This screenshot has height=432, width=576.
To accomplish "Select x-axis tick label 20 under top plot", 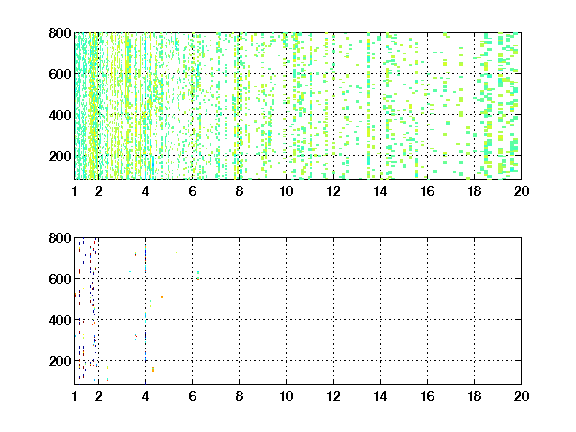I will coord(521,191).
